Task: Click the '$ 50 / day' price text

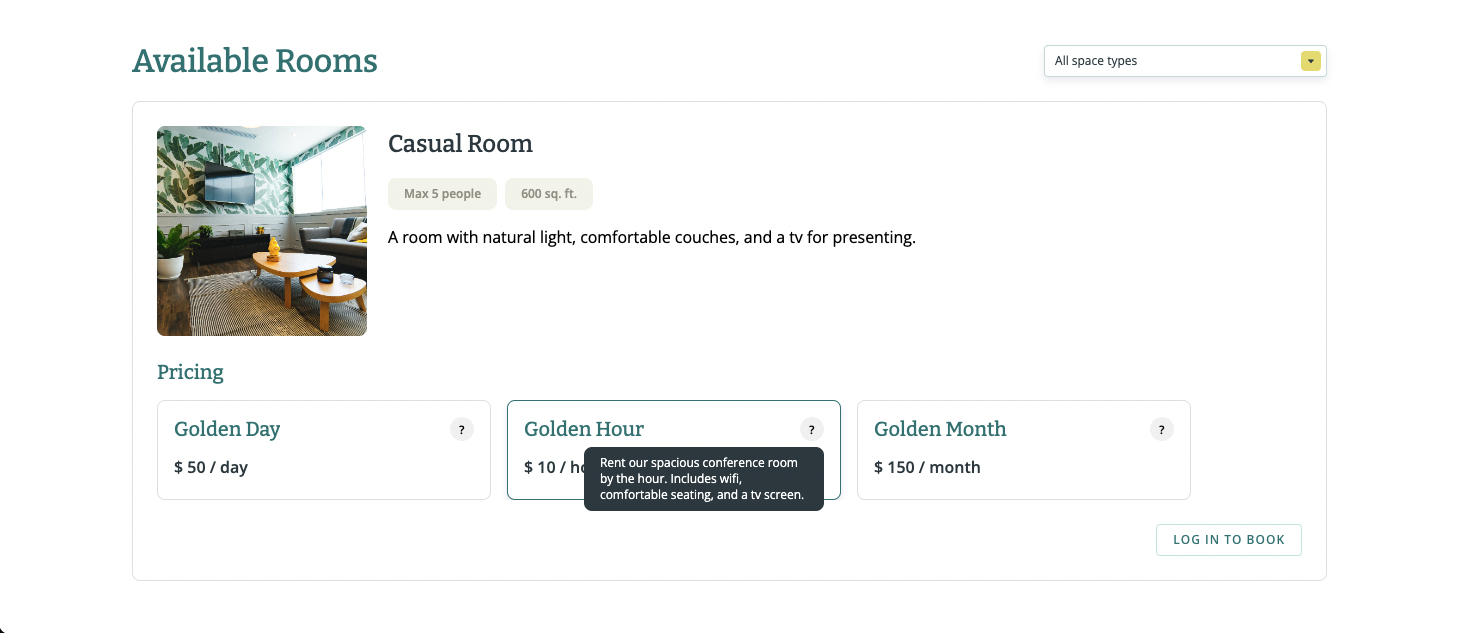Action: point(211,467)
